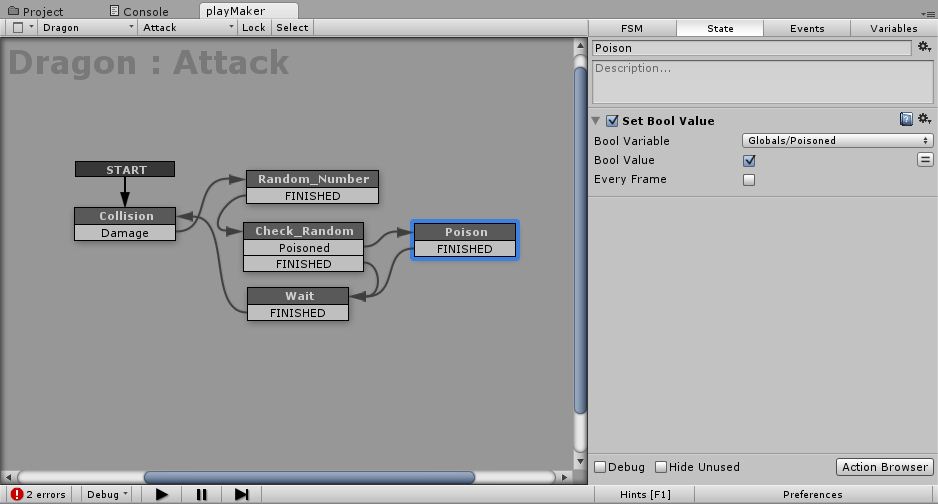Open the panel options menu at top right corner
This screenshot has width=938, height=504.
pos(928,14)
